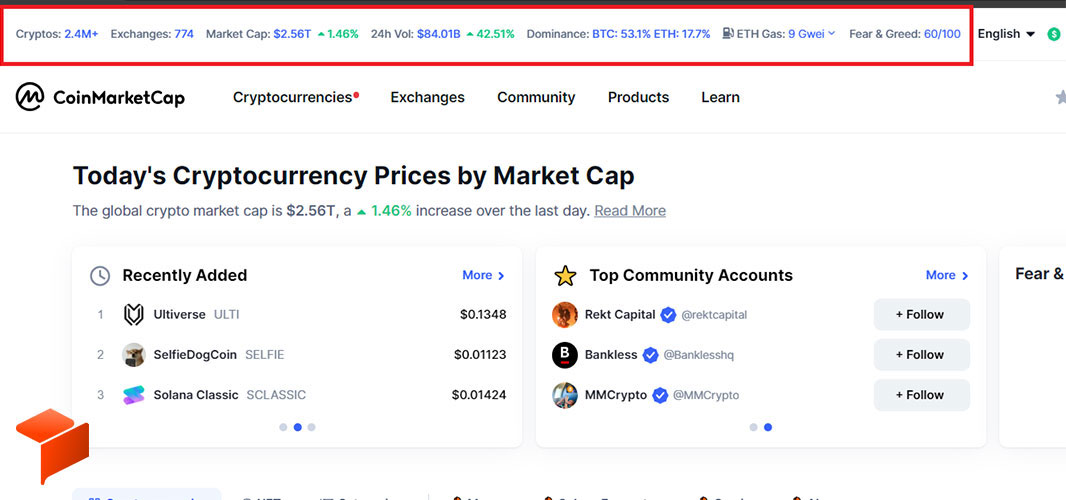
Task: Open the Read More link
Action: point(630,211)
